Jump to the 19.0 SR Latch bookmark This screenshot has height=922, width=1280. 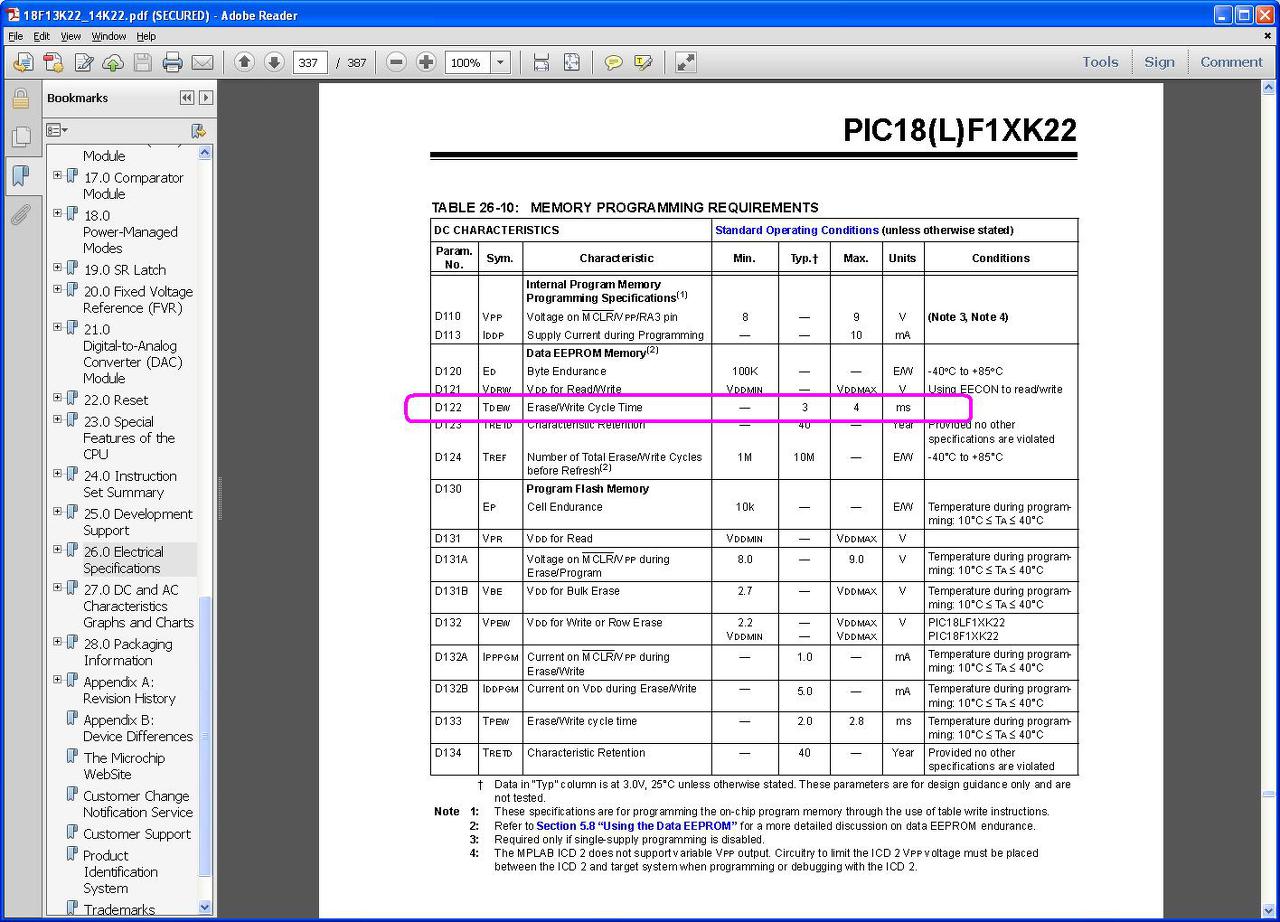click(x=125, y=270)
